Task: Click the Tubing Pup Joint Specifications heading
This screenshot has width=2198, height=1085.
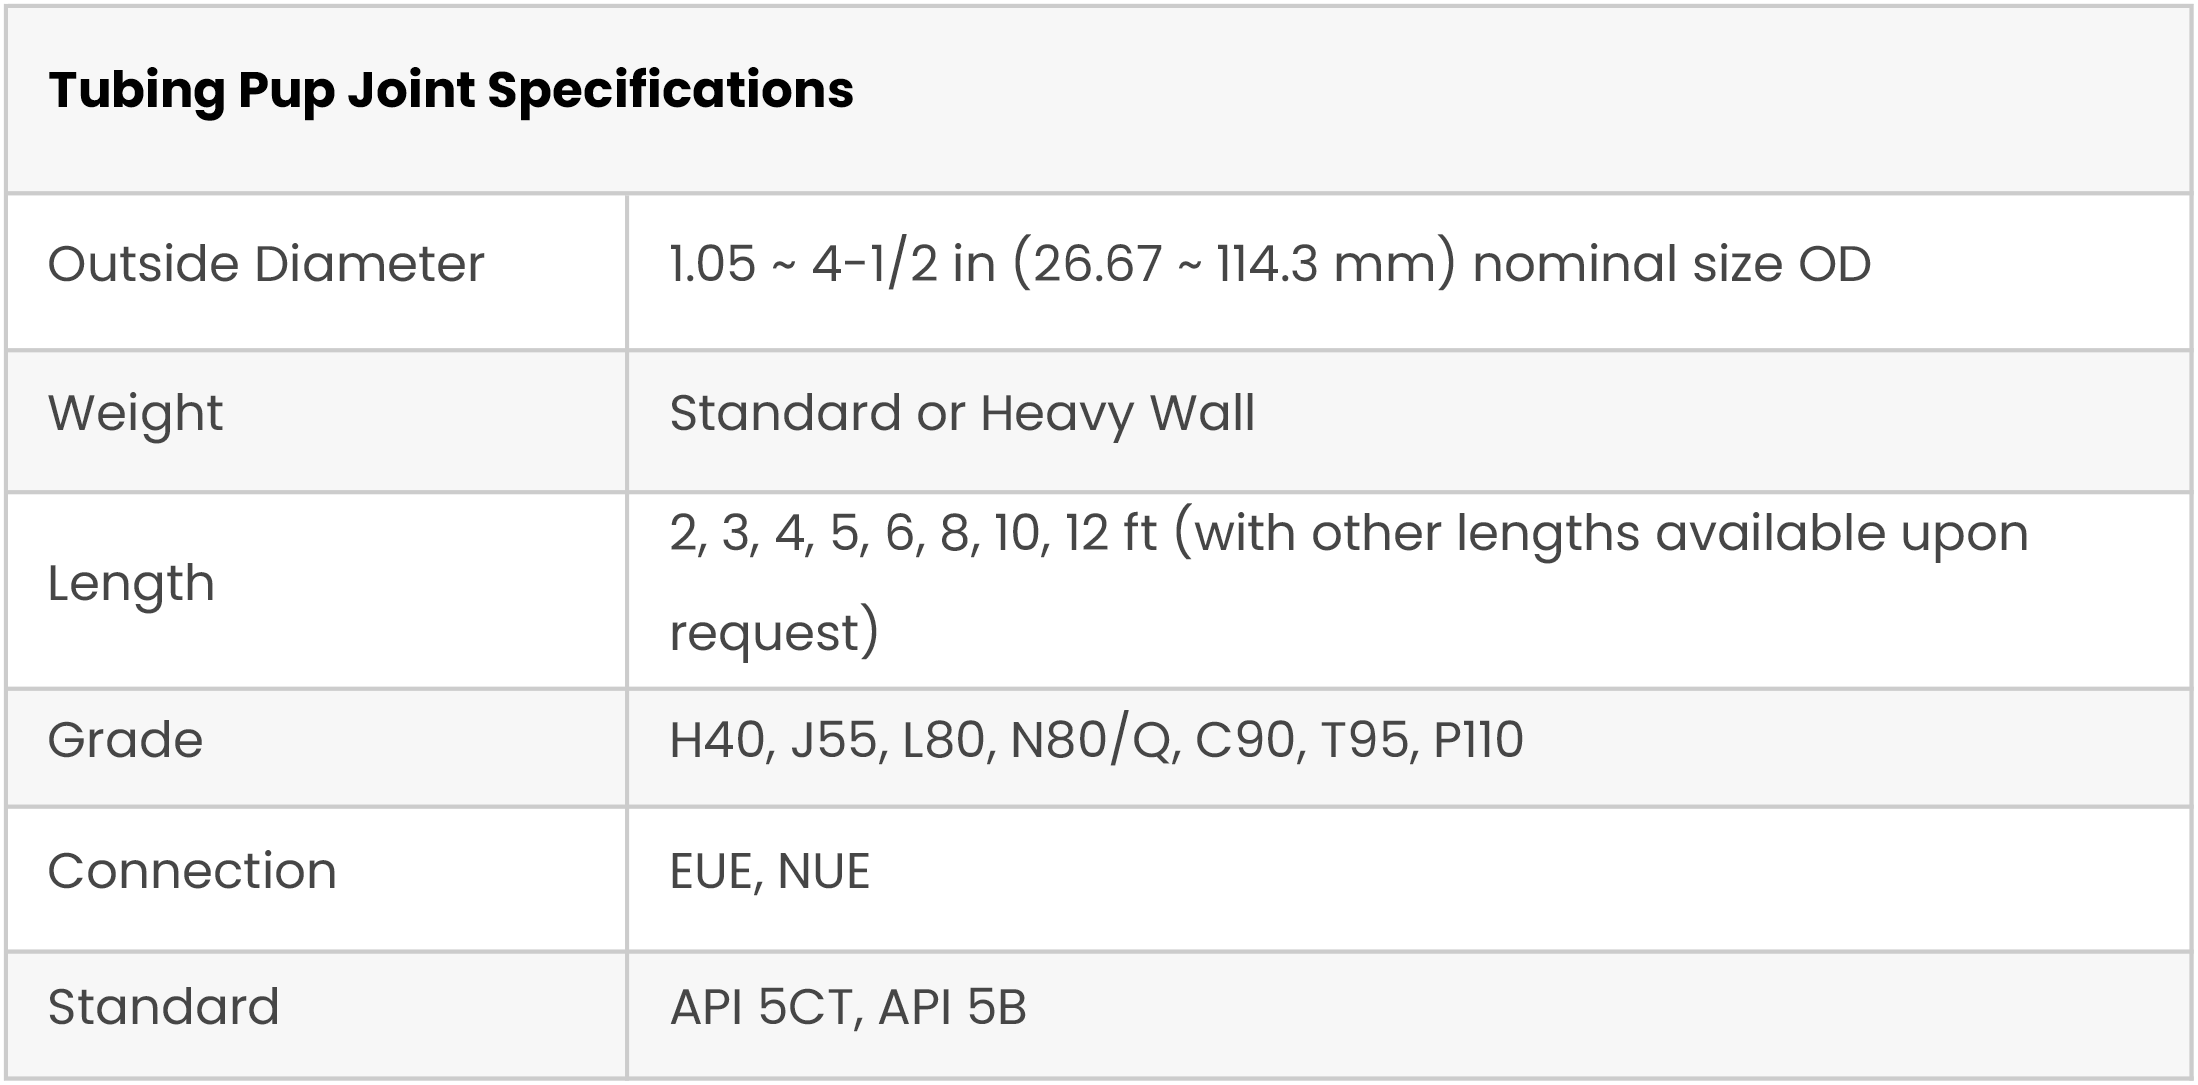Action: click(451, 90)
